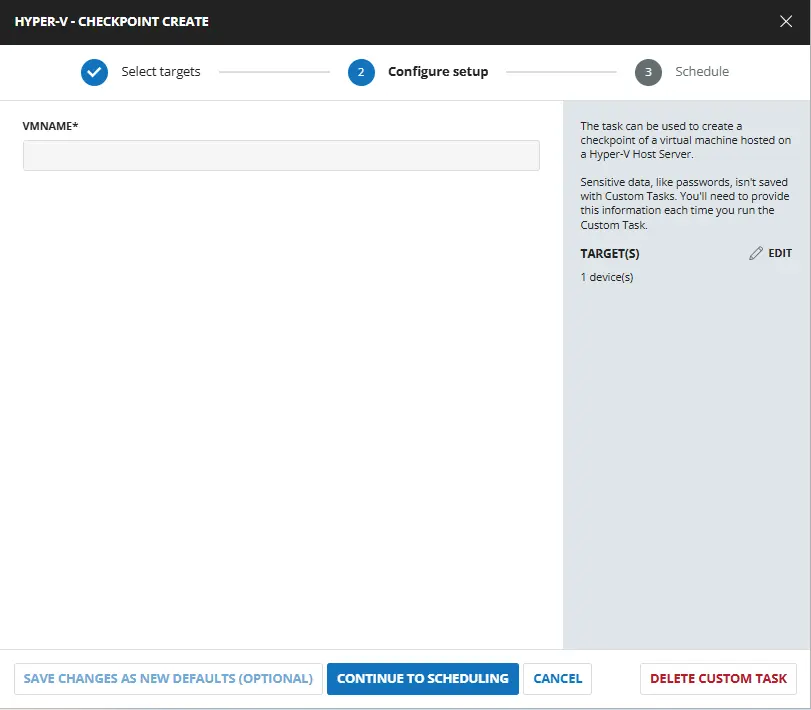Save changes as new defaults
This screenshot has height=710, width=811.
tap(168, 678)
